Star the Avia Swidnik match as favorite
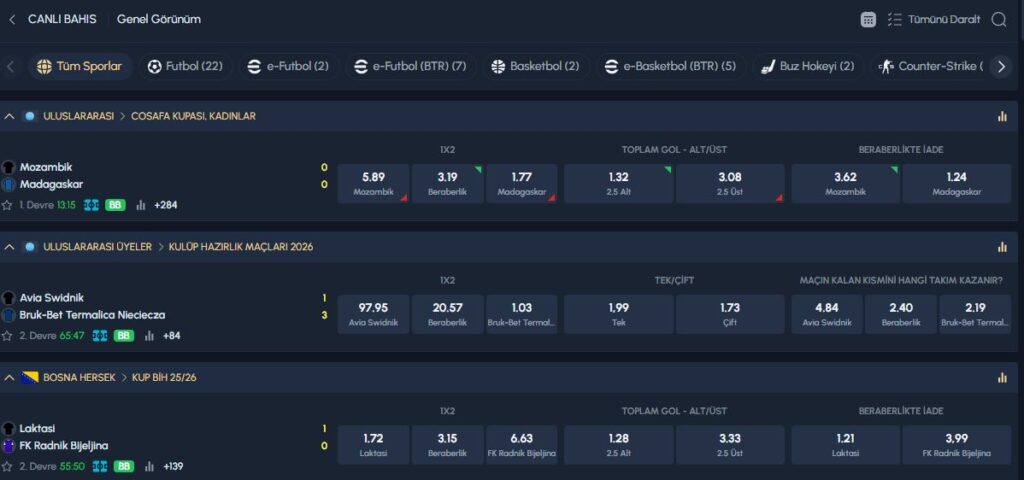 click(x=8, y=336)
